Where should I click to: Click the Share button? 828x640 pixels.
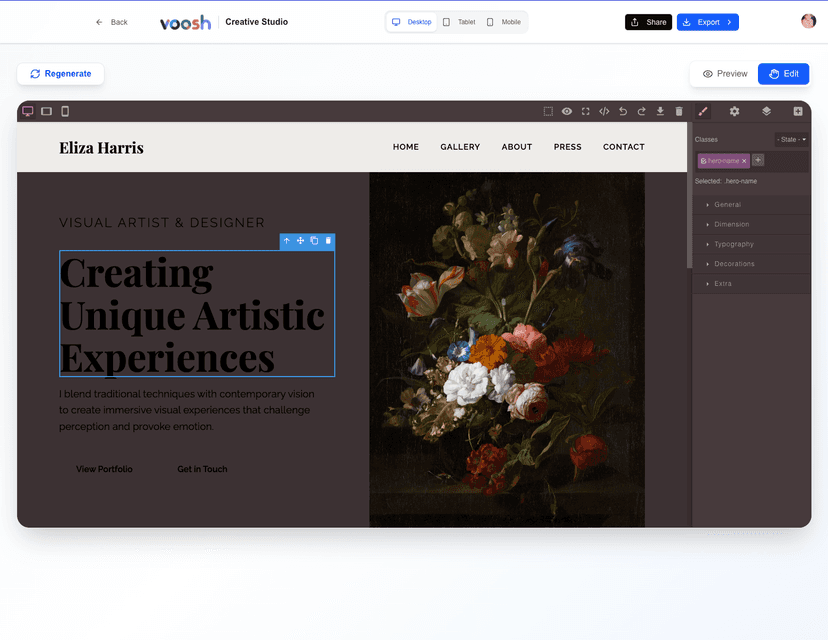coord(648,22)
